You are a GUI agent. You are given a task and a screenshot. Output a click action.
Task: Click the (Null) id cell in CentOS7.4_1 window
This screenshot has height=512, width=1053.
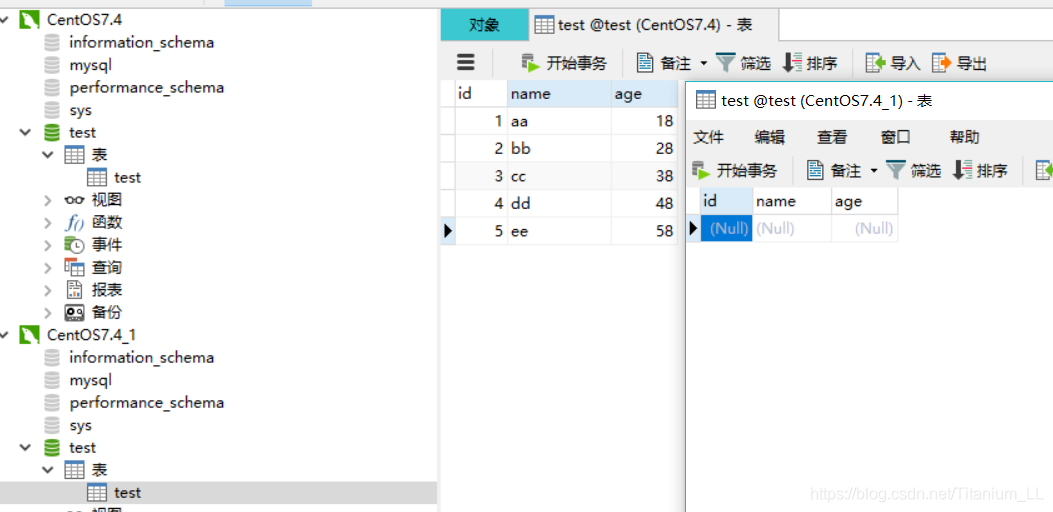(x=726, y=228)
